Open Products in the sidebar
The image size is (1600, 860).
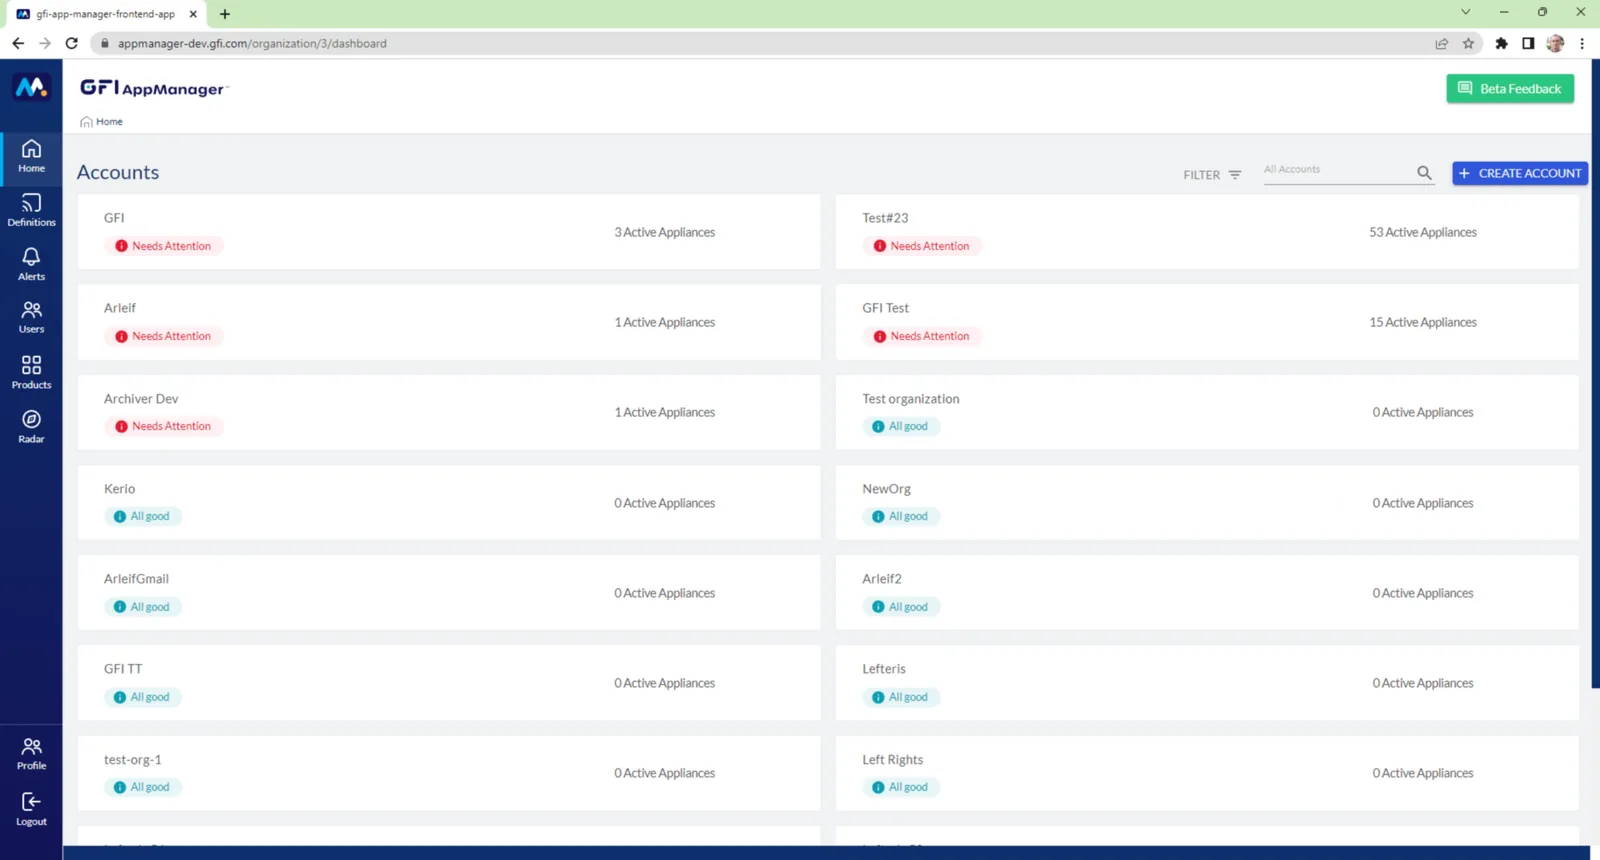click(x=31, y=372)
